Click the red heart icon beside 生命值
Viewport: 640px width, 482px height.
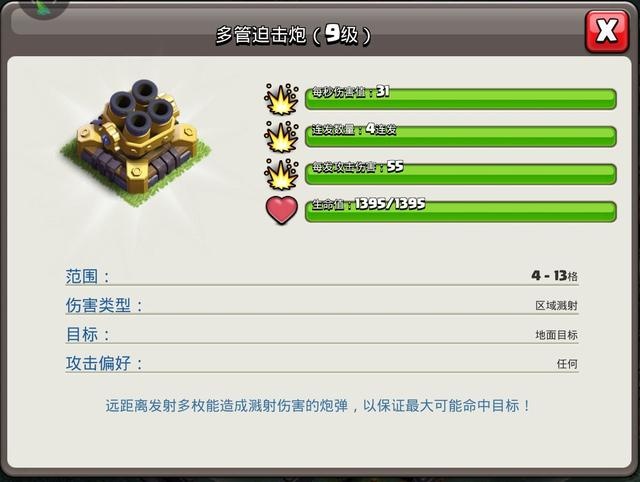(281, 210)
